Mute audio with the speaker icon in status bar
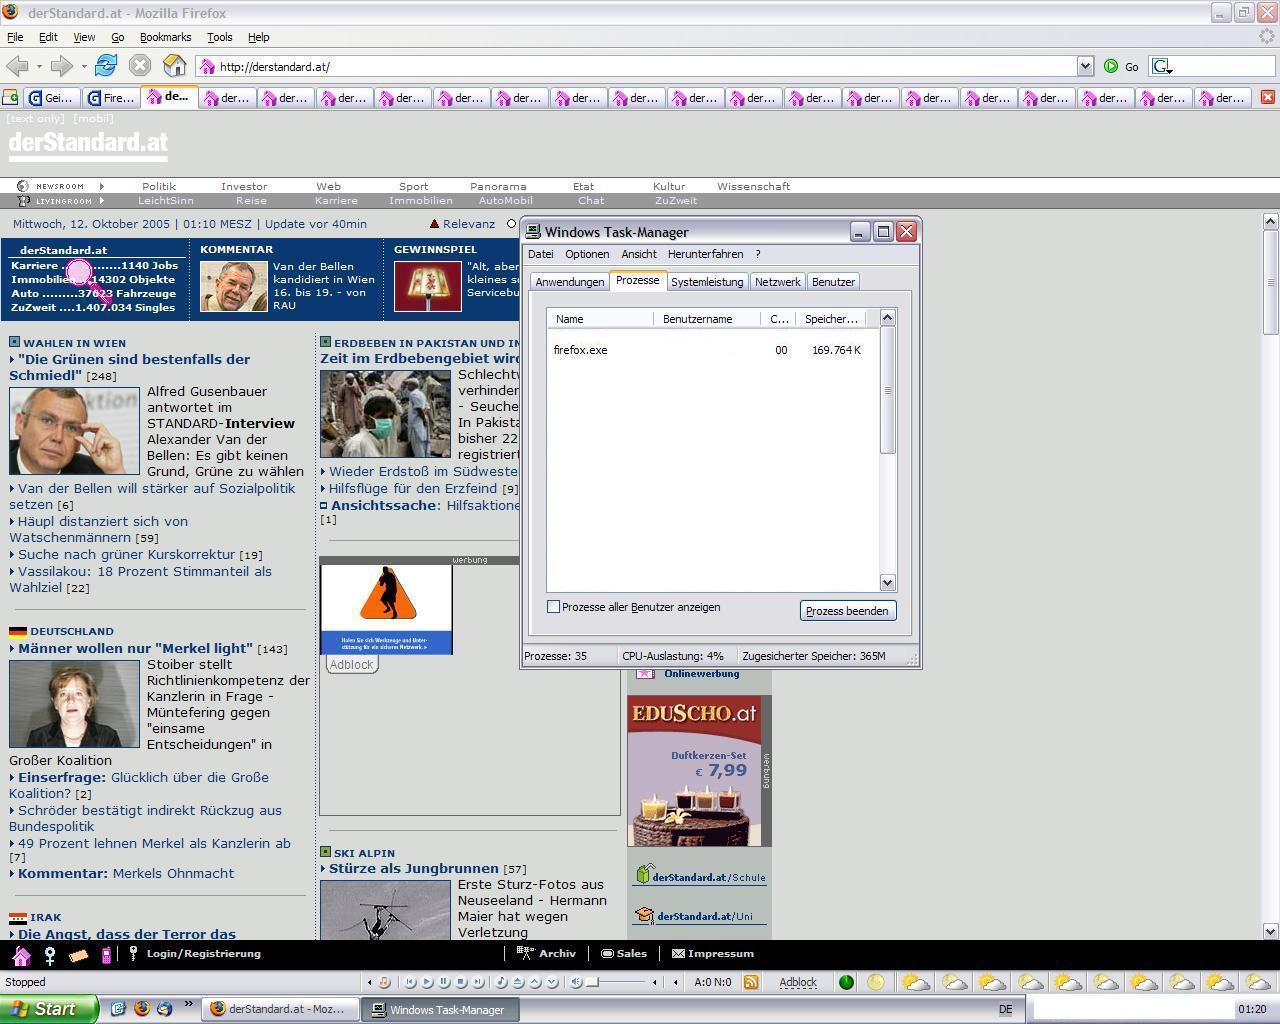The height and width of the screenshot is (1024, 1280). coord(575,982)
